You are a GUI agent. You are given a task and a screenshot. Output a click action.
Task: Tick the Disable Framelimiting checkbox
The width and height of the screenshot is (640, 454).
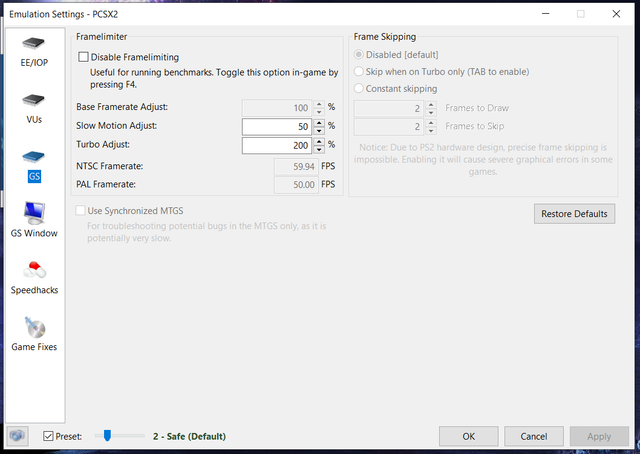(83, 57)
